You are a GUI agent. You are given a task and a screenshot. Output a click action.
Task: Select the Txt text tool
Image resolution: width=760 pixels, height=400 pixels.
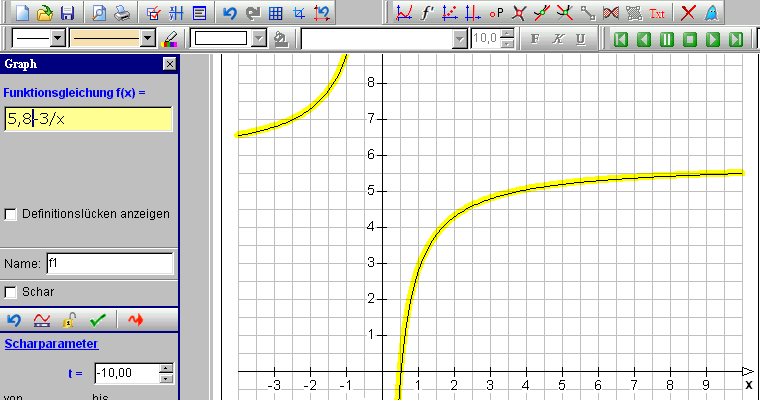click(657, 13)
